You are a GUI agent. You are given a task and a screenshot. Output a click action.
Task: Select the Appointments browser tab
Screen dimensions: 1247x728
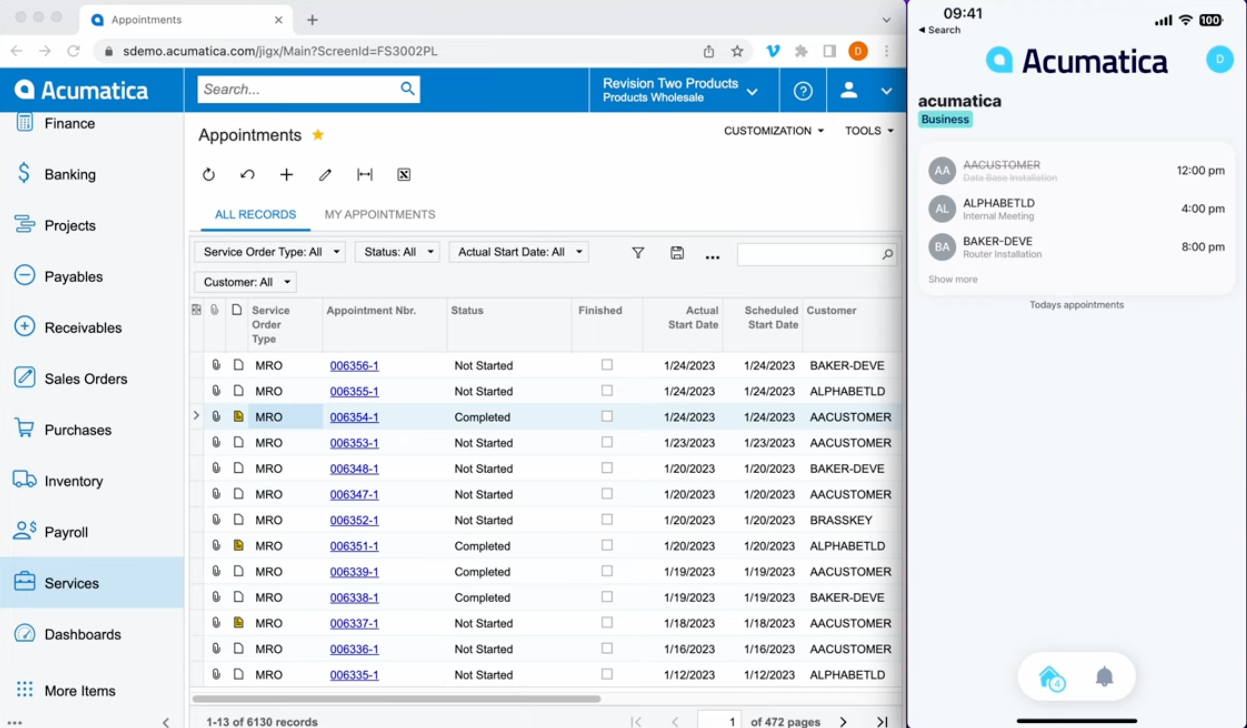187,19
